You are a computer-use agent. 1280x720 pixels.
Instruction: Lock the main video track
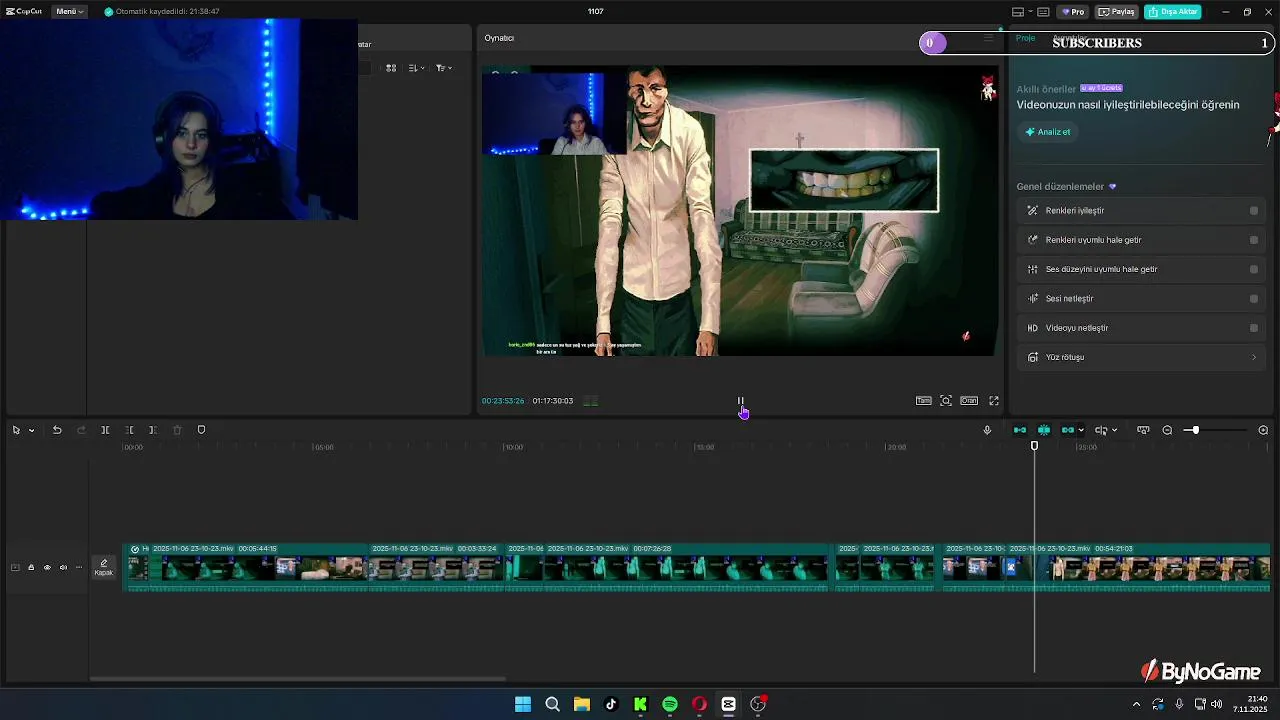pyautogui.click(x=31, y=568)
